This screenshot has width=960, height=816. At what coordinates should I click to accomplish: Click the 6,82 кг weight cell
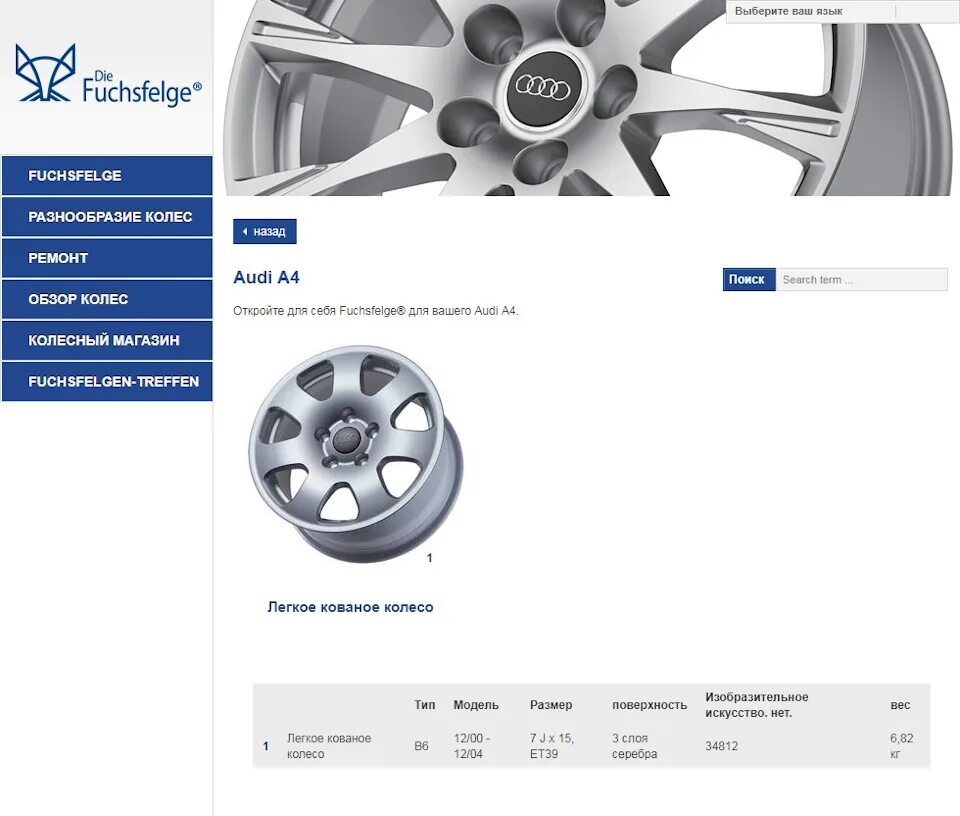tap(901, 746)
